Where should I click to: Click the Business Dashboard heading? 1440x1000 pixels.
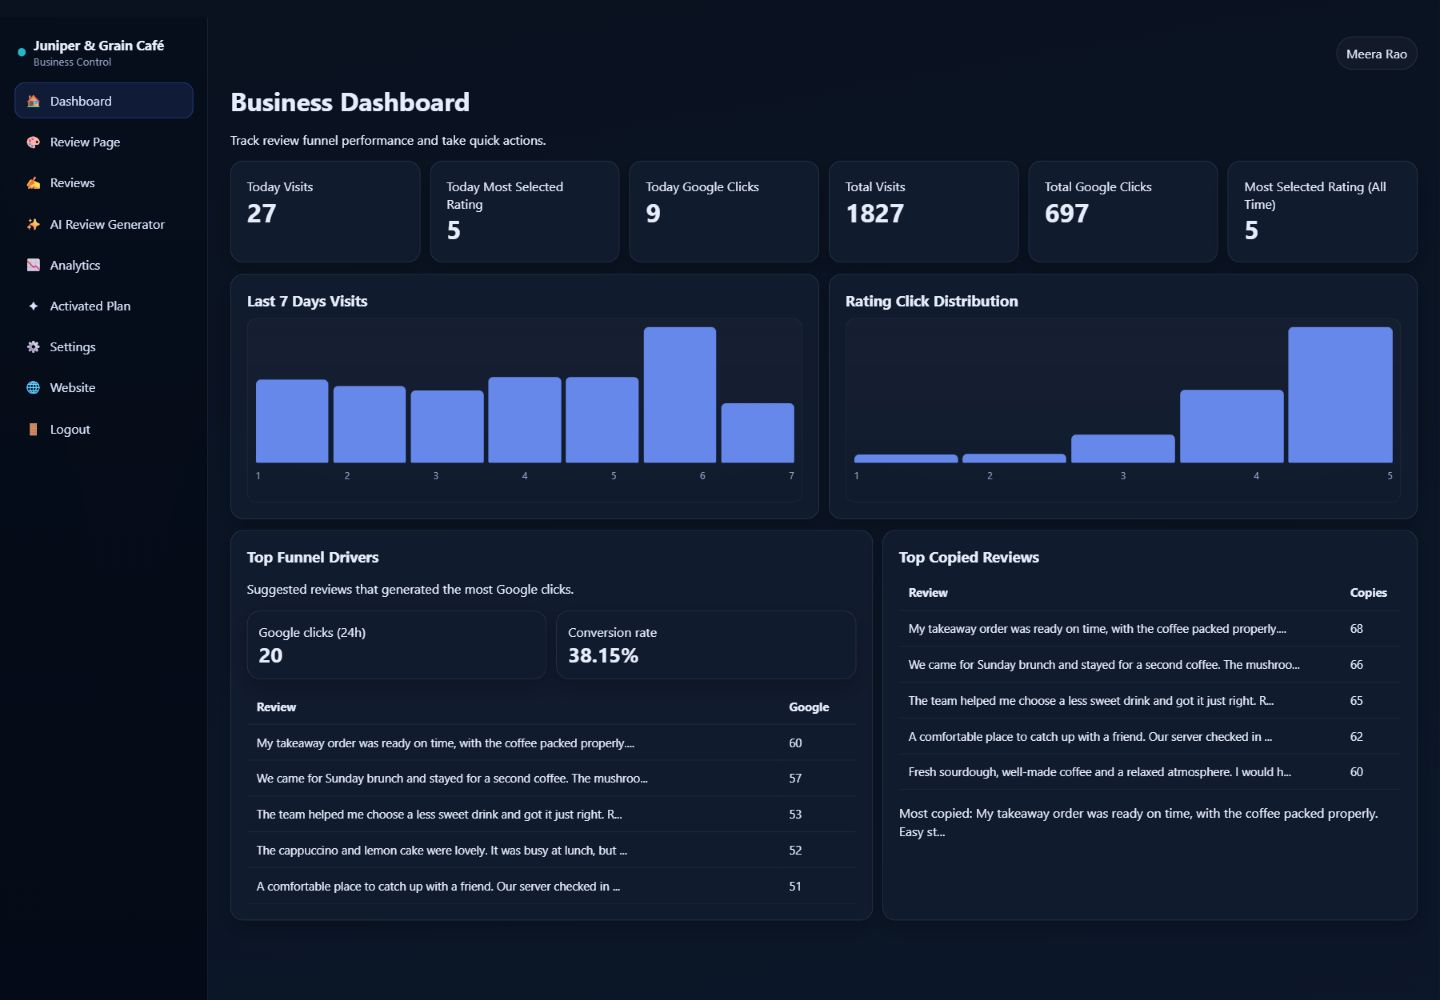pos(350,102)
